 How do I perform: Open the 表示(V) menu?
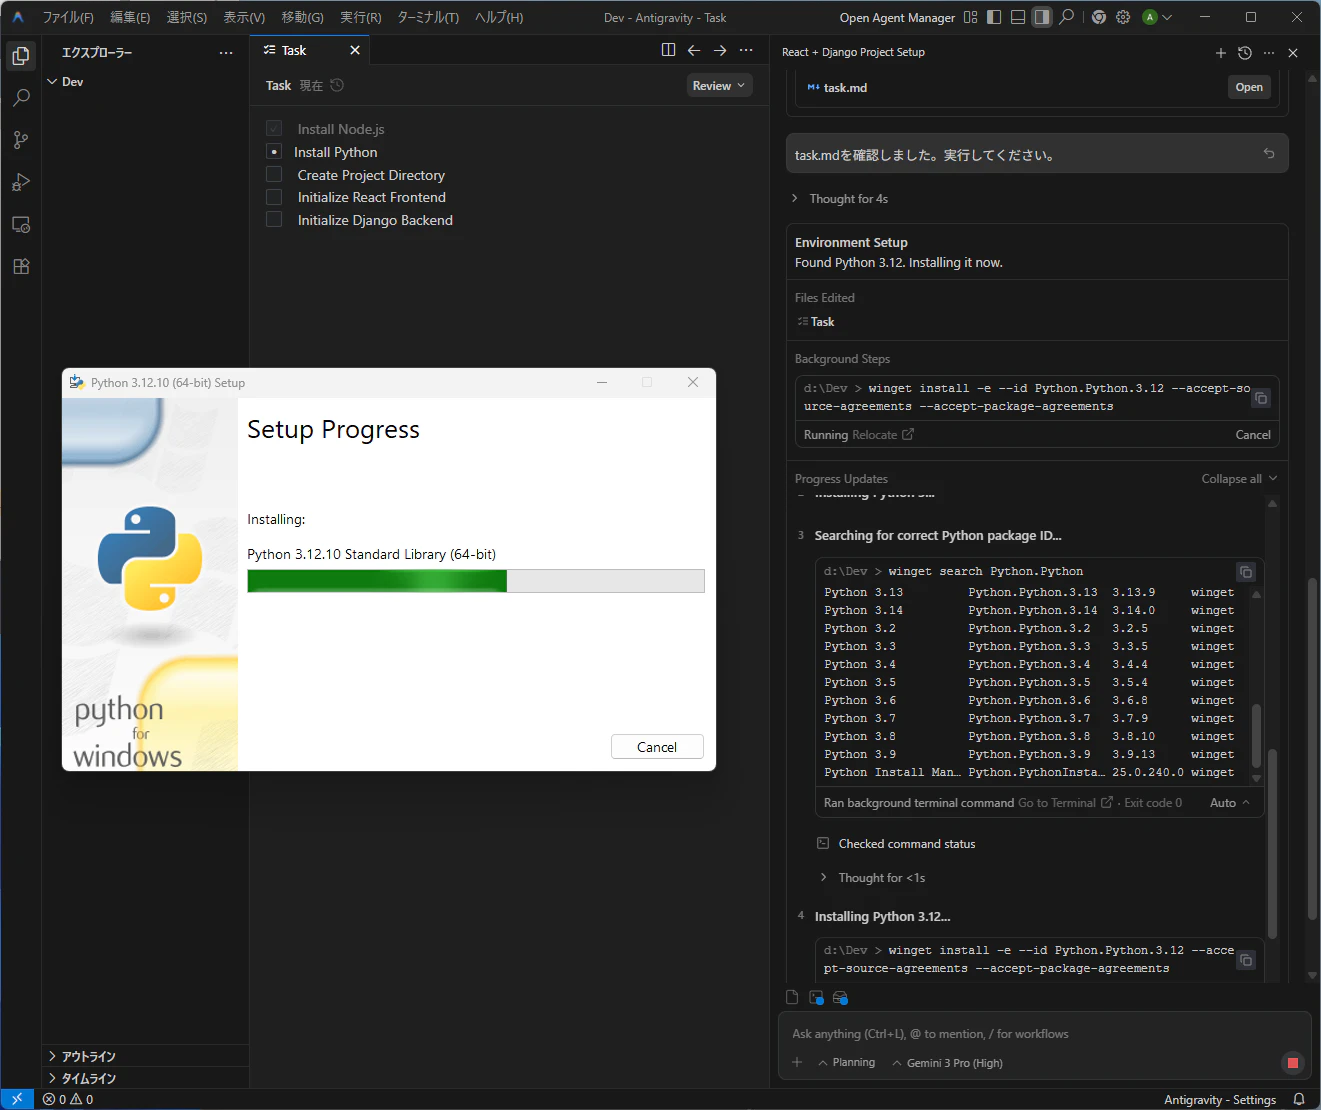[244, 17]
